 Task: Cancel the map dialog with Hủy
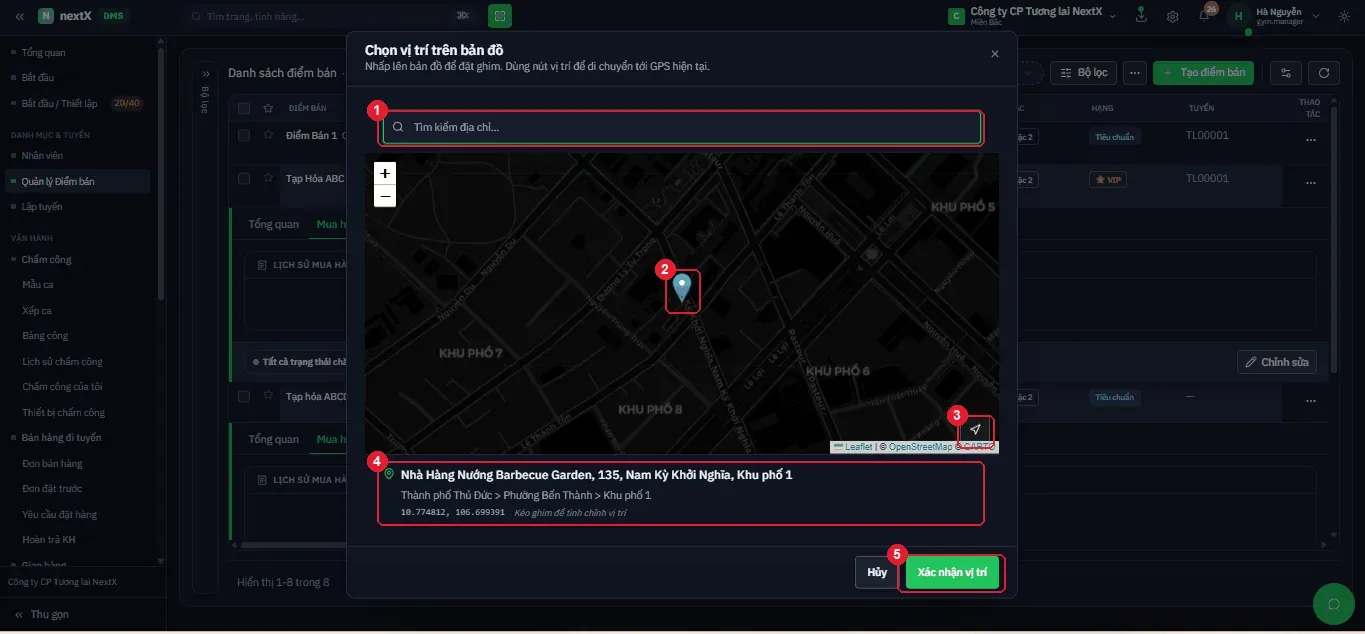click(877, 573)
